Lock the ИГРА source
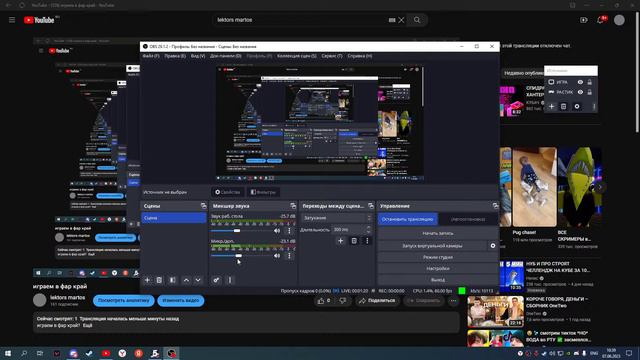This screenshot has height=360, width=640. (590, 82)
